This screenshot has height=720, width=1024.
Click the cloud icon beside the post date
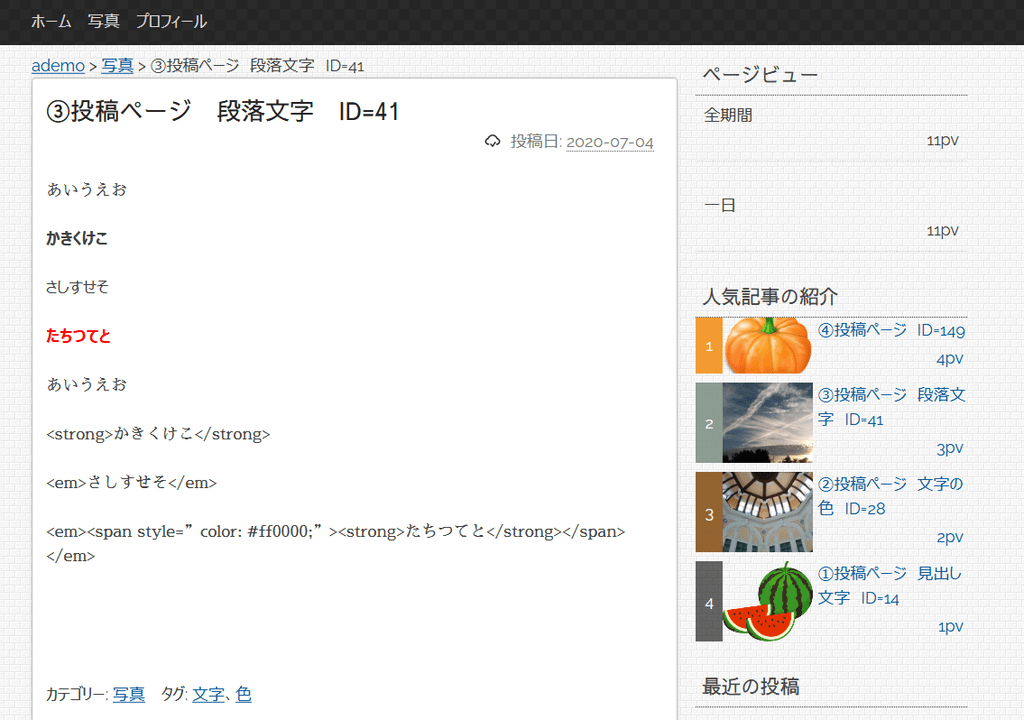(492, 142)
